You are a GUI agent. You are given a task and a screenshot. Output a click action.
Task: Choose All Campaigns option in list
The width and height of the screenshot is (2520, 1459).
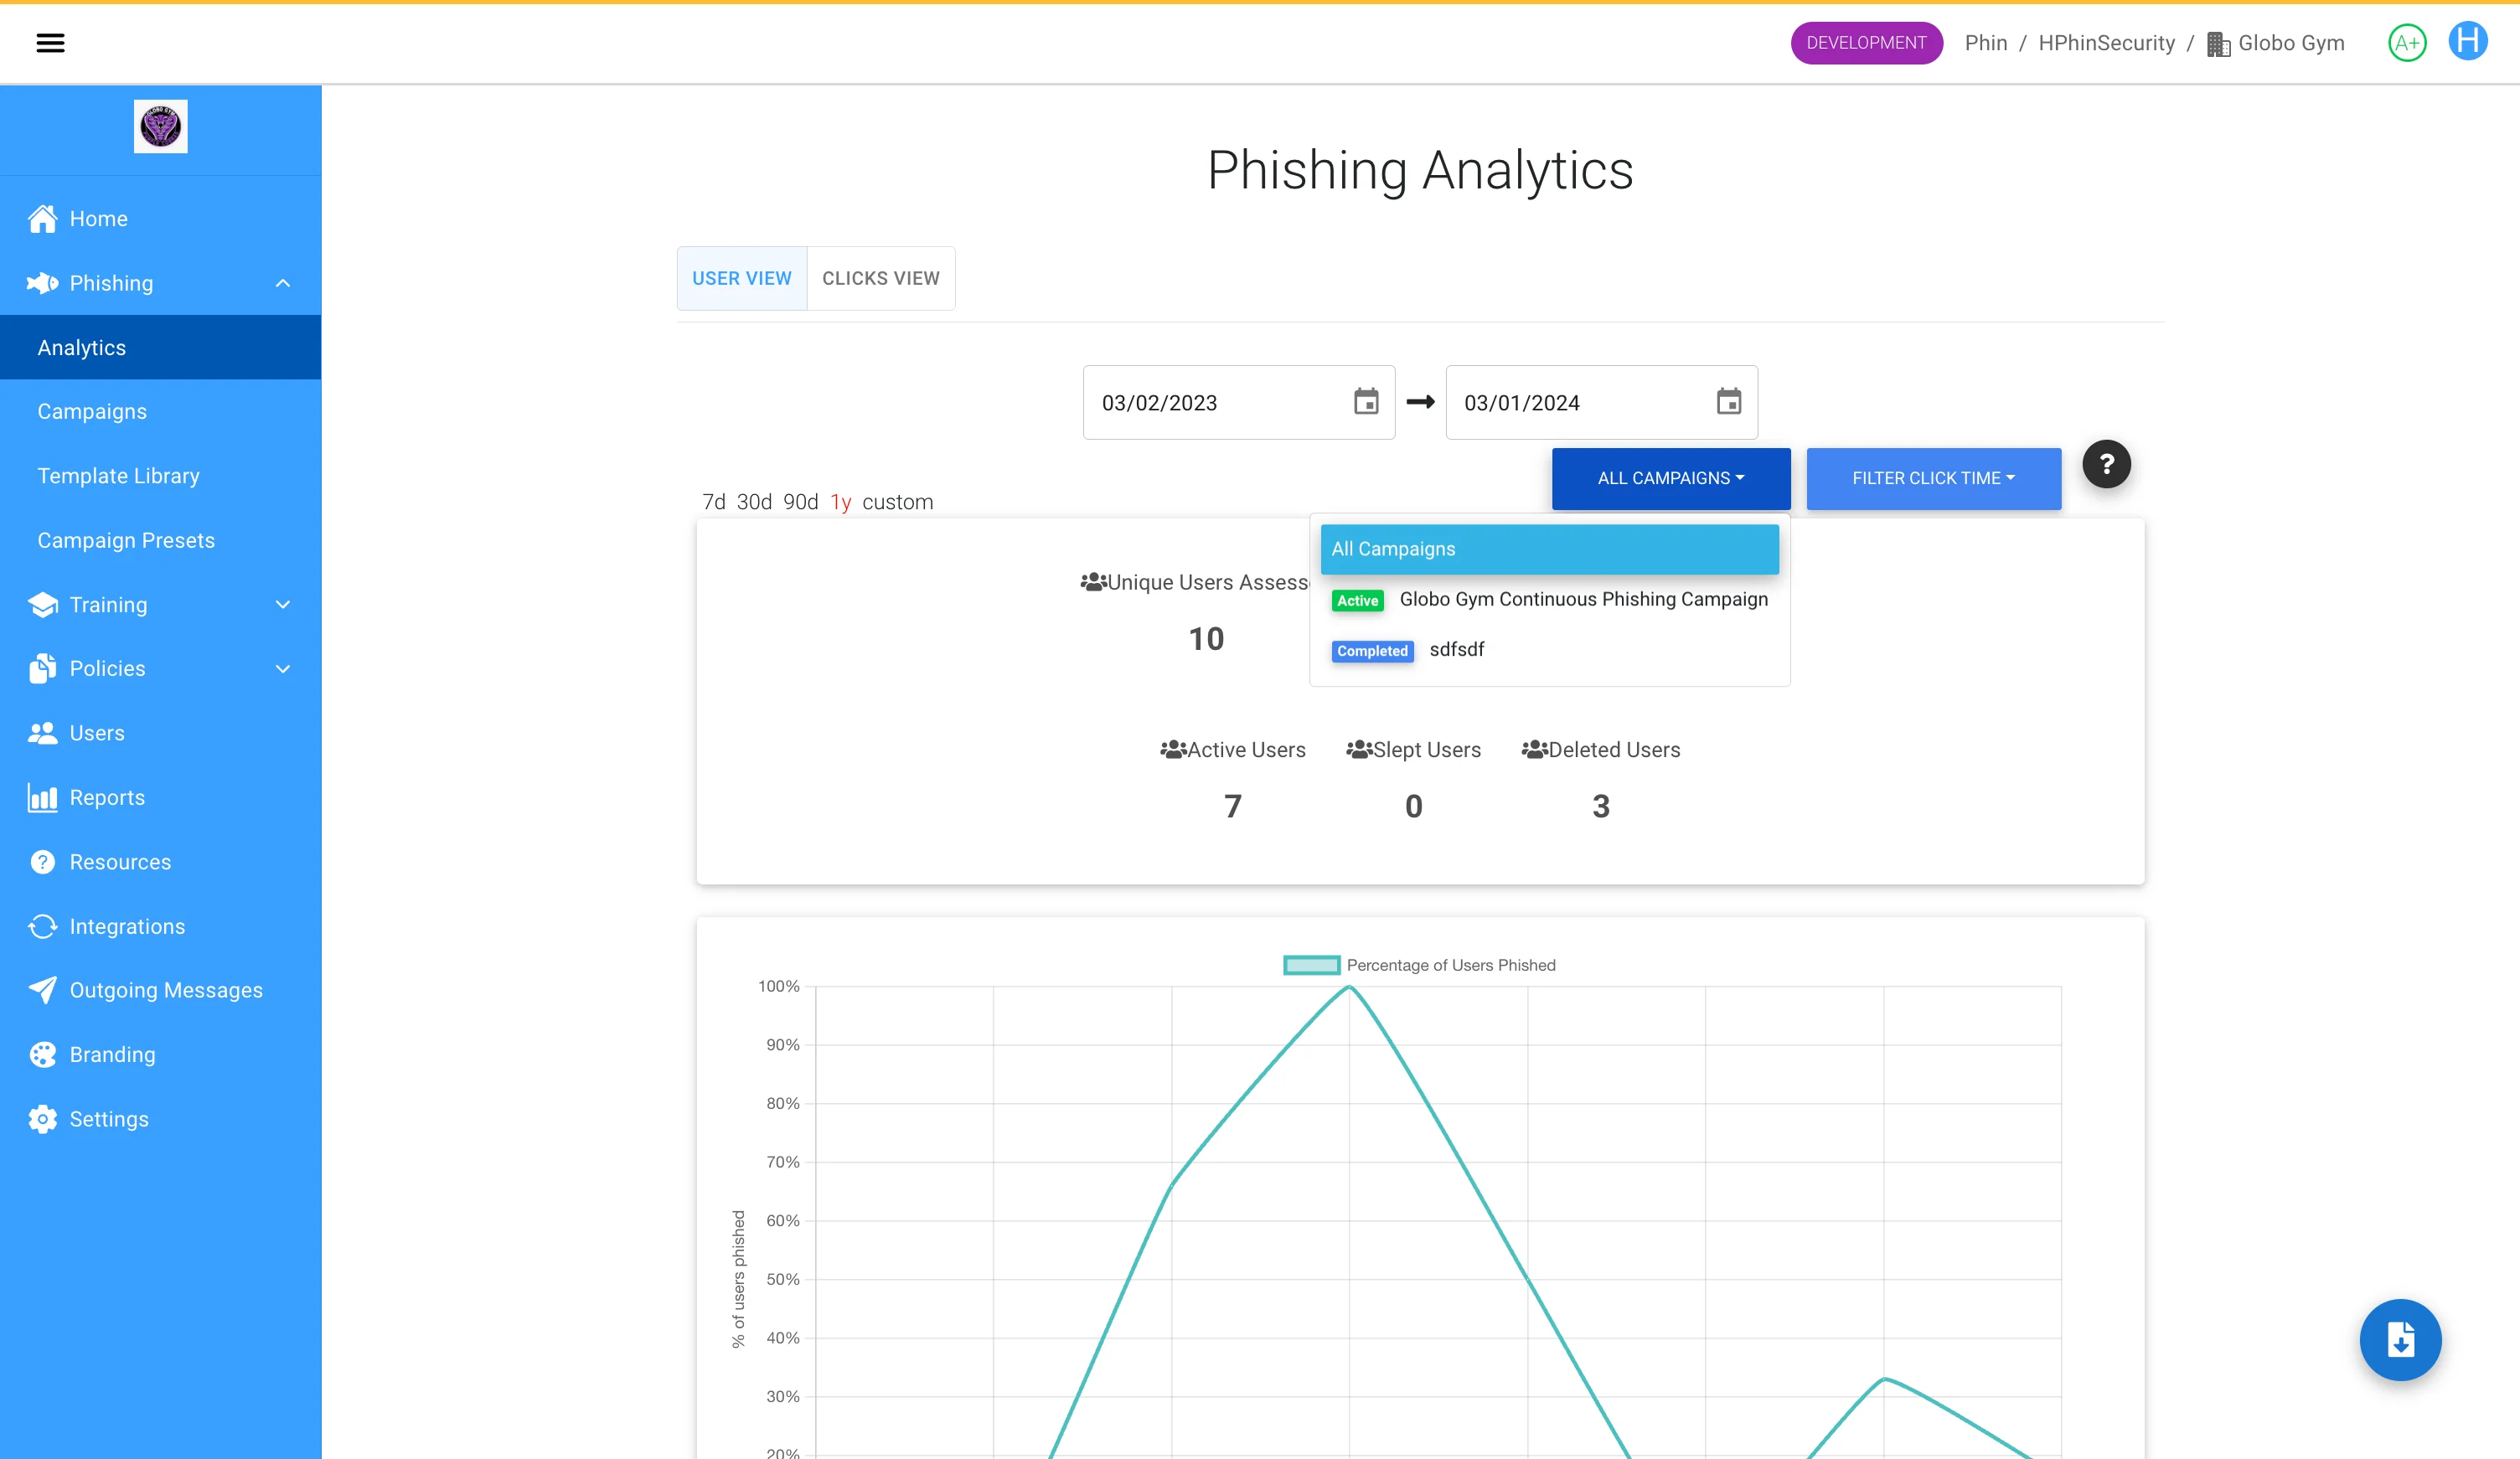(1549, 549)
